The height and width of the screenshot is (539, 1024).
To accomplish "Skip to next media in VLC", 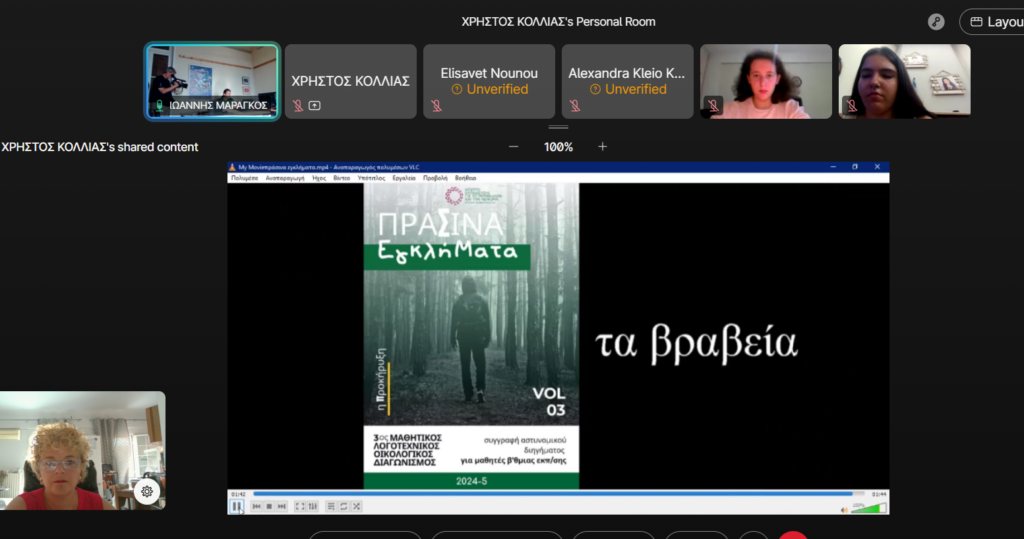I will click(x=281, y=507).
